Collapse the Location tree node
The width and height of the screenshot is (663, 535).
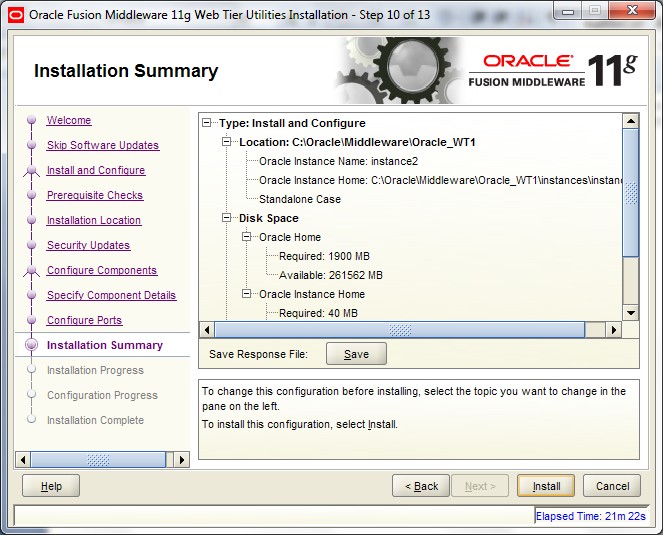click(x=227, y=142)
